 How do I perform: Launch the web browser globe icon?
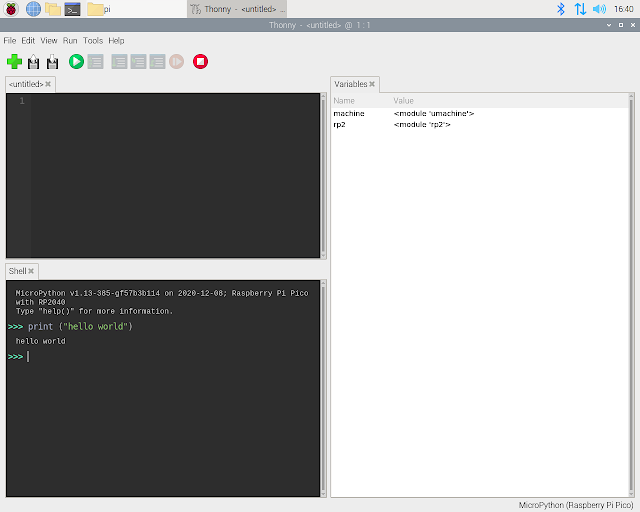[x=33, y=9]
